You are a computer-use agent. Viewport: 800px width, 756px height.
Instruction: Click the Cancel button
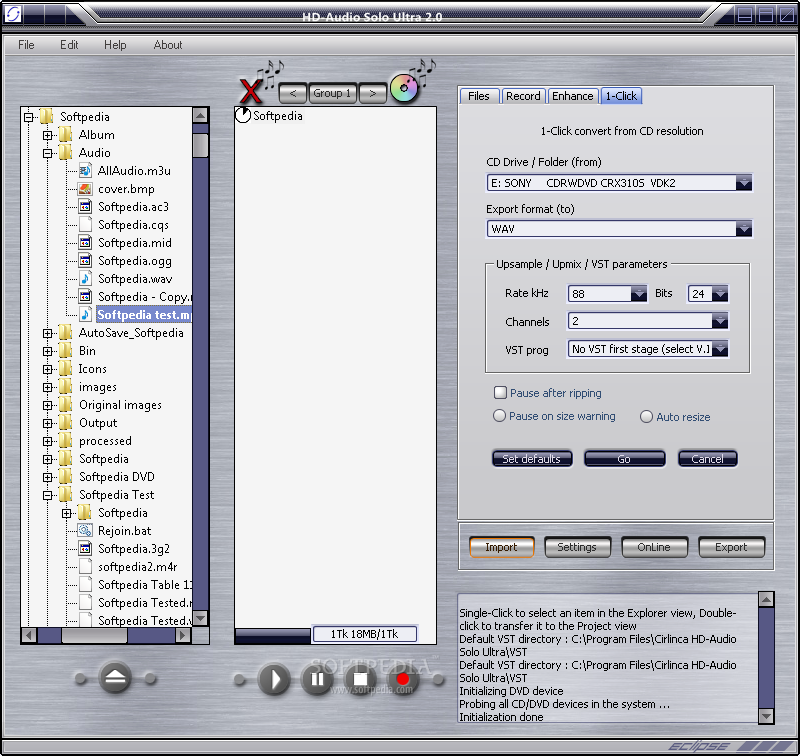[707, 459]
